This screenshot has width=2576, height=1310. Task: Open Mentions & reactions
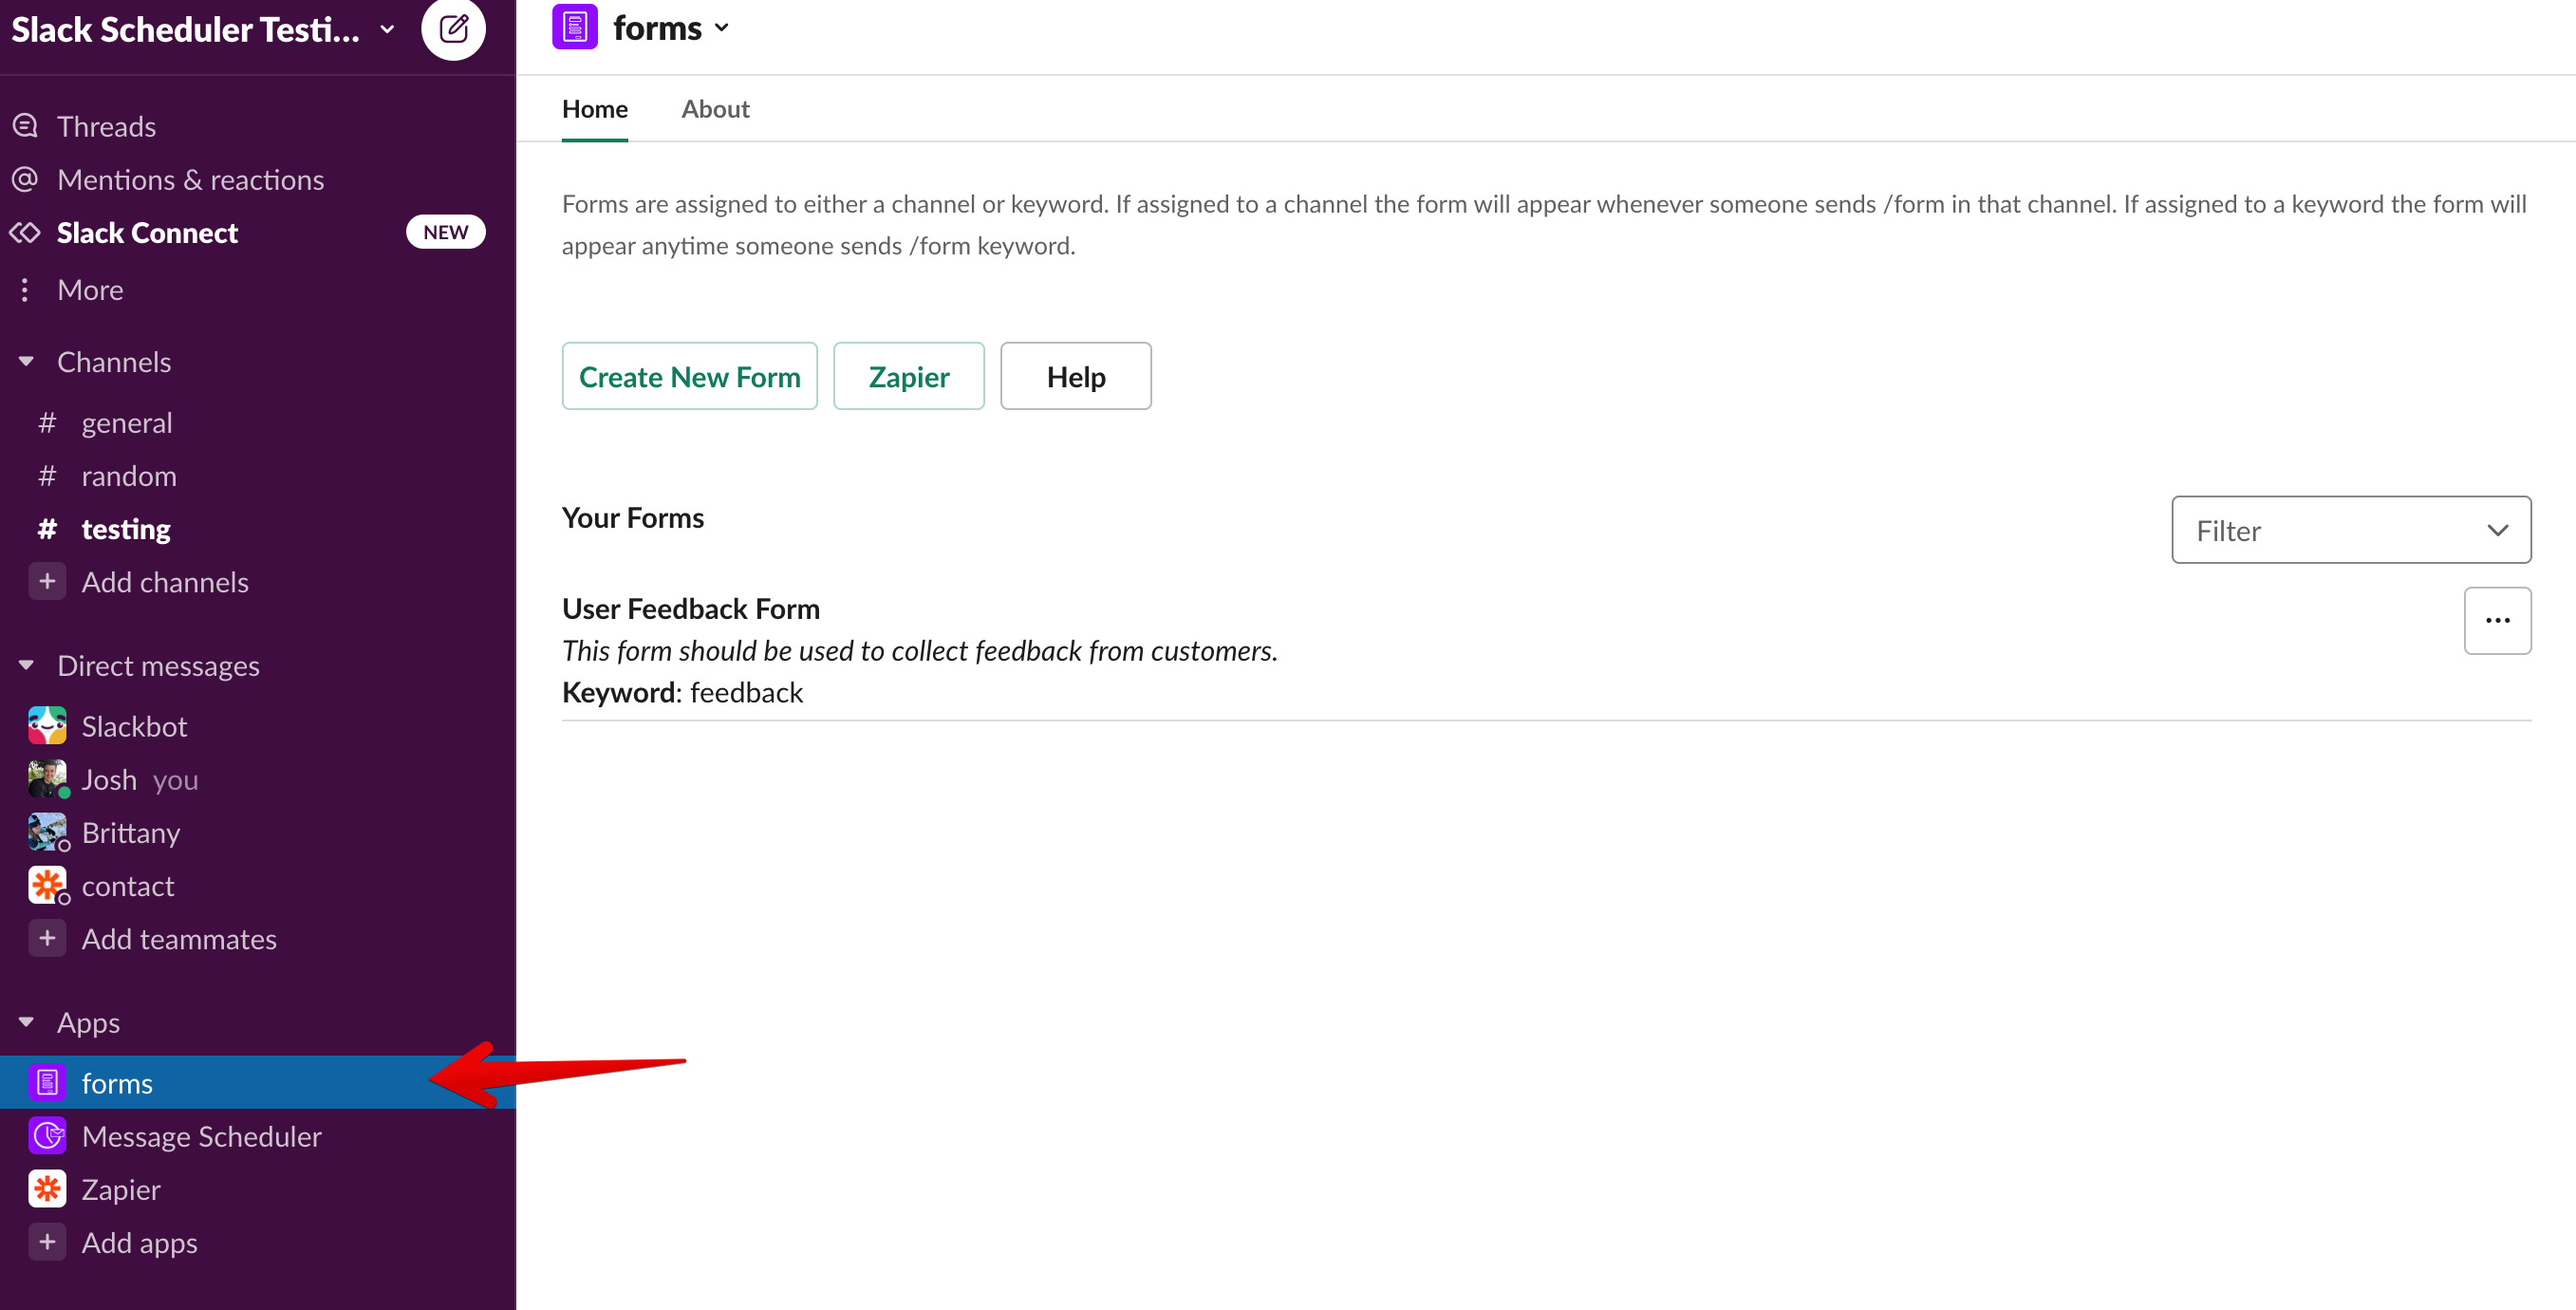click(190, 178)
